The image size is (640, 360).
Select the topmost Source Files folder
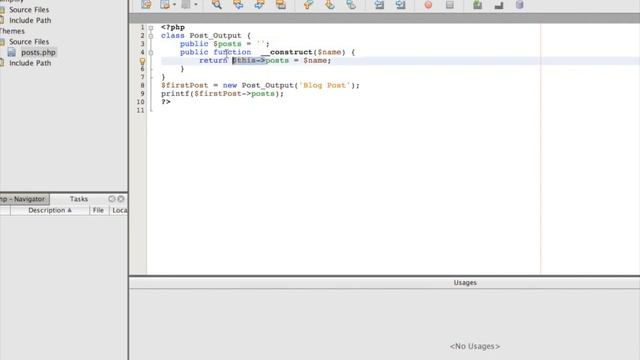pos(29,9)
